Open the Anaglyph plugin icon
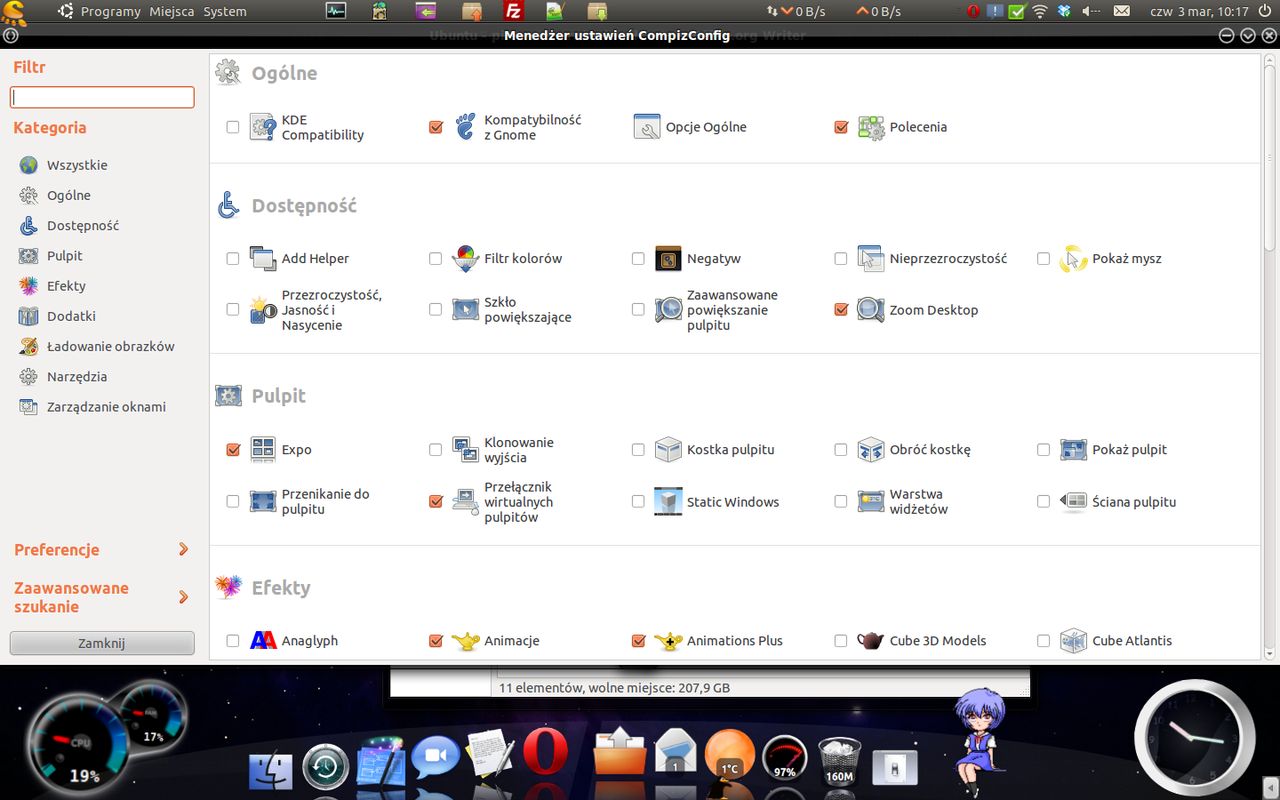The image size is (1280, 800). (x=263, y=641)
